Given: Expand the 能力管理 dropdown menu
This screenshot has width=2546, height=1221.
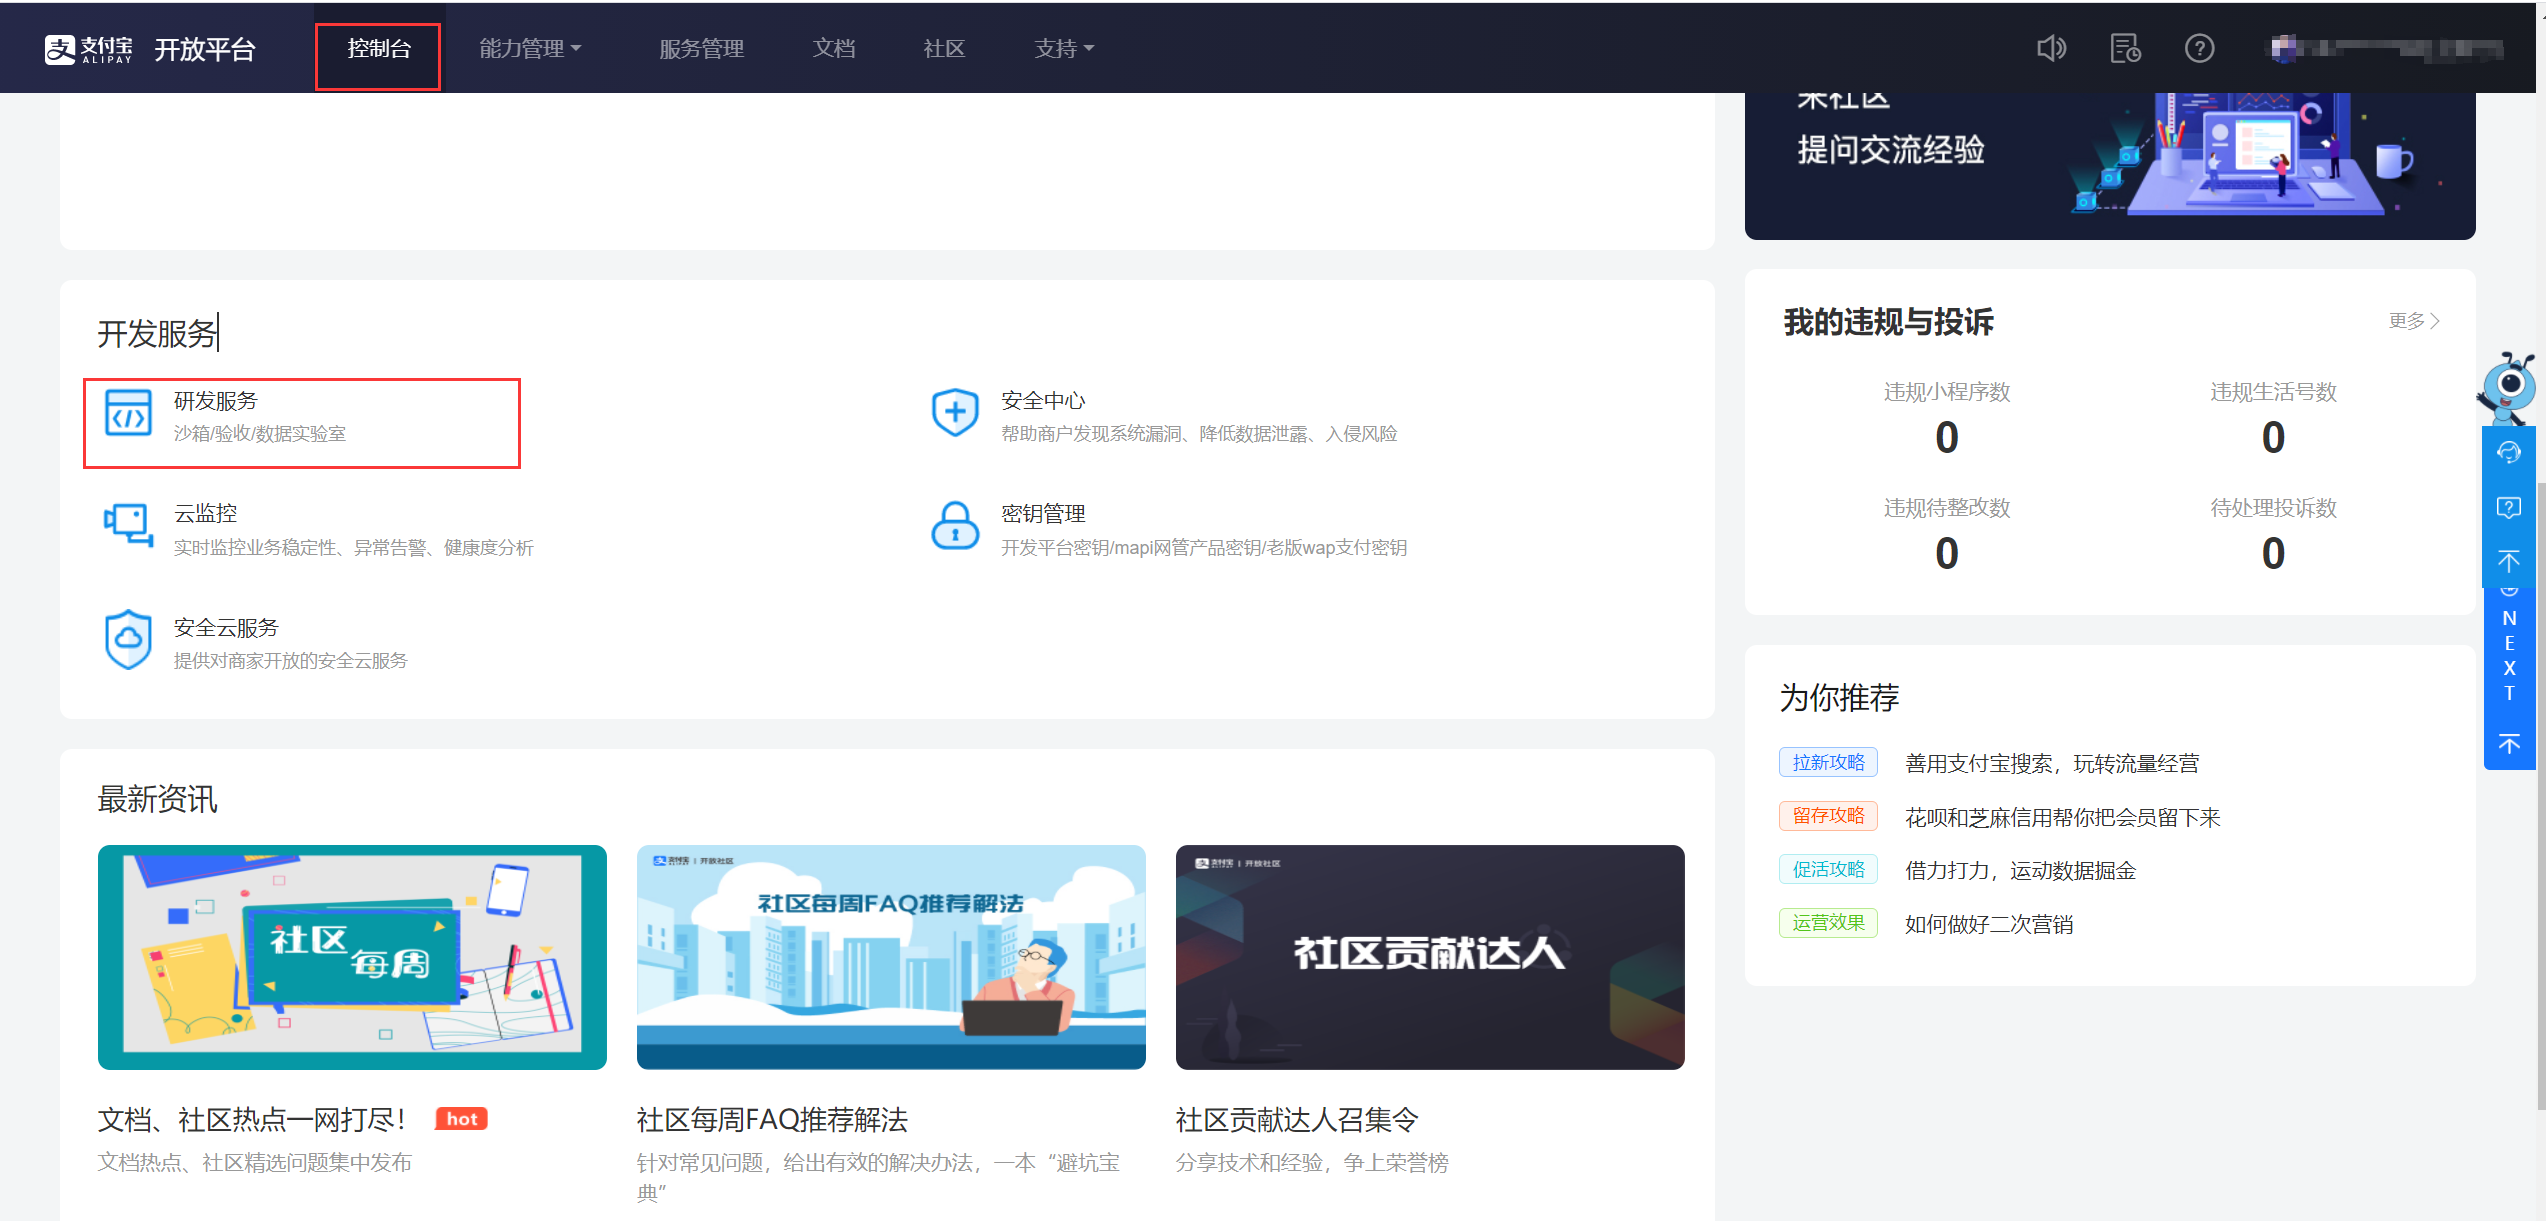Looking at the screenshot, I should (x=530, y=48).
